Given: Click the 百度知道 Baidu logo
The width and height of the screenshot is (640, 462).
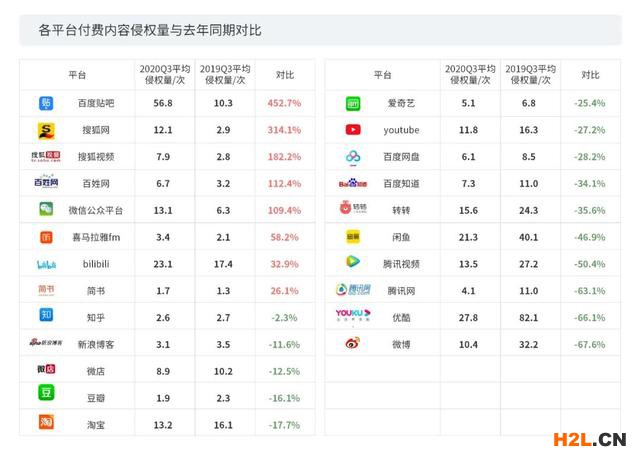Looking at the screenshot, I should pos(353,183).
